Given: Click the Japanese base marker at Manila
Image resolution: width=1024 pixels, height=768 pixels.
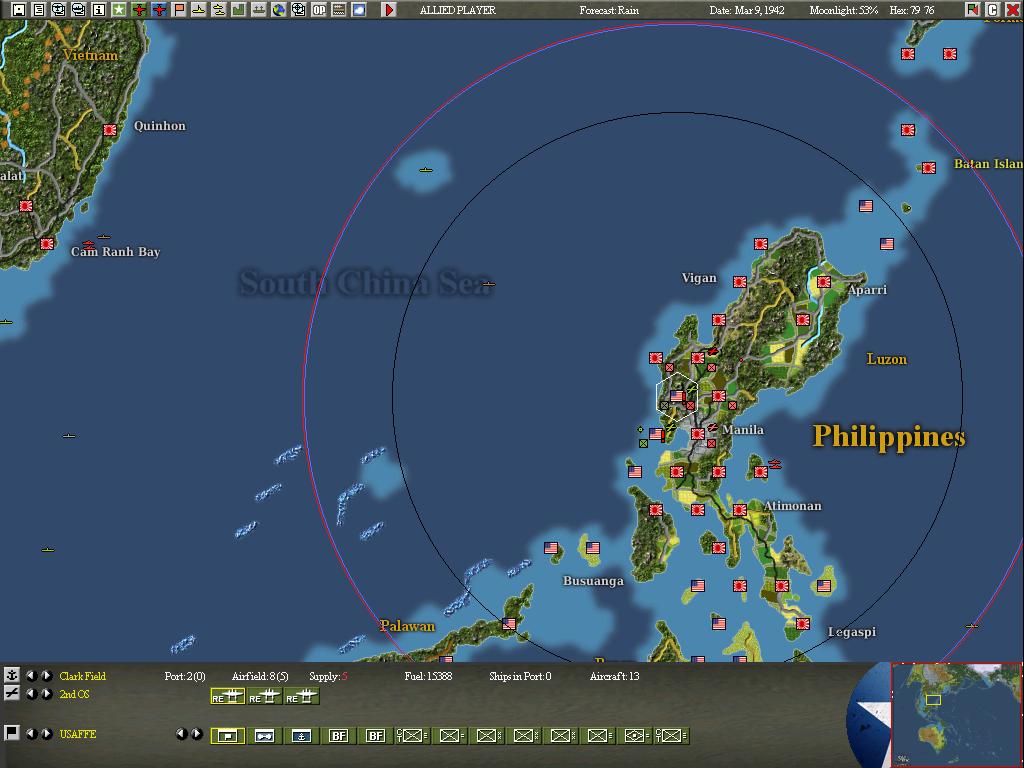Looking at the screenshot, I should [x=697, y=434].
